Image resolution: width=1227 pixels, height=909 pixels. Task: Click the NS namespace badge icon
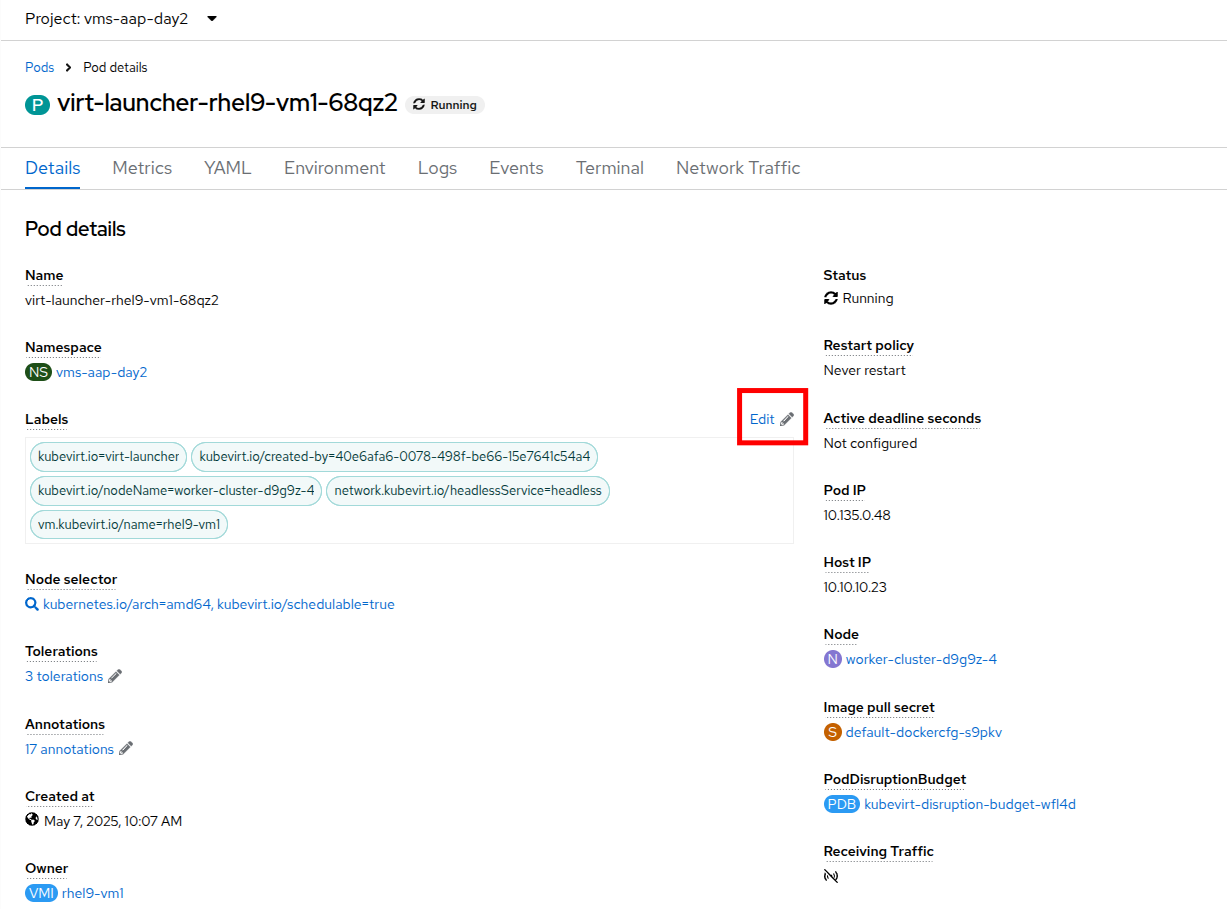coord(38,372)
